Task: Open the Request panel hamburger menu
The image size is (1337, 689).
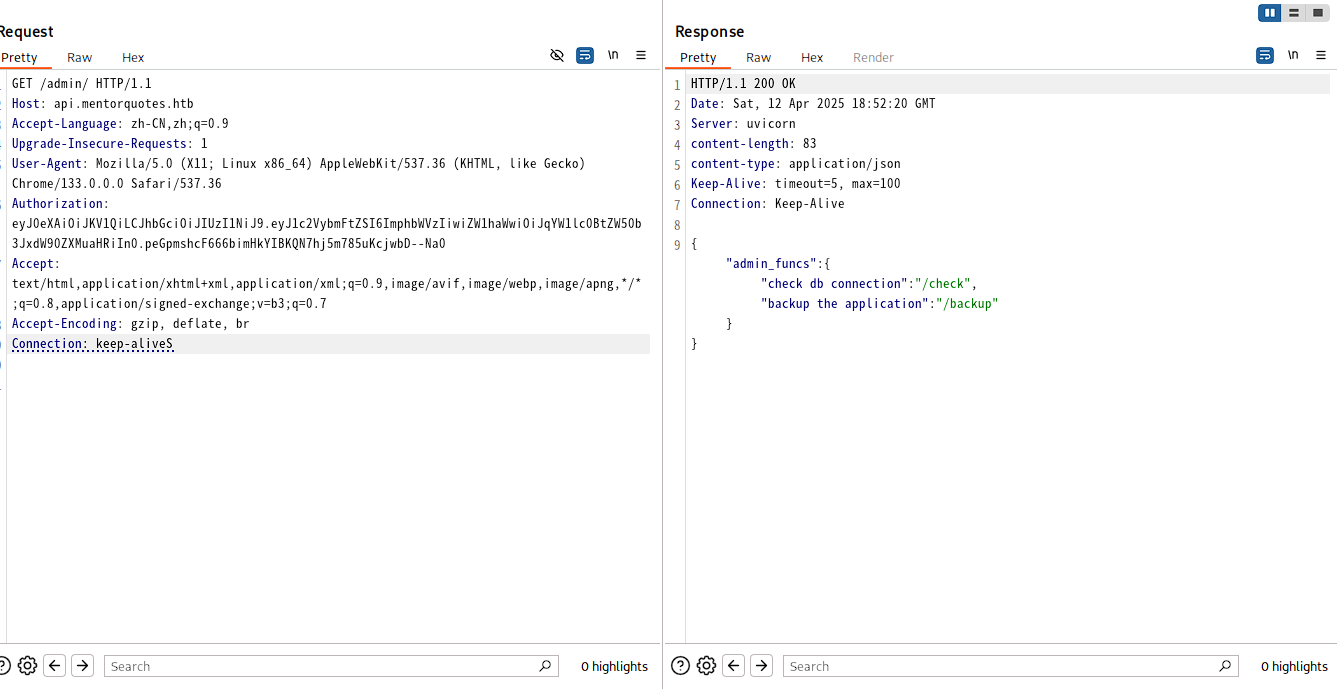Action: [x=641, y=55]
